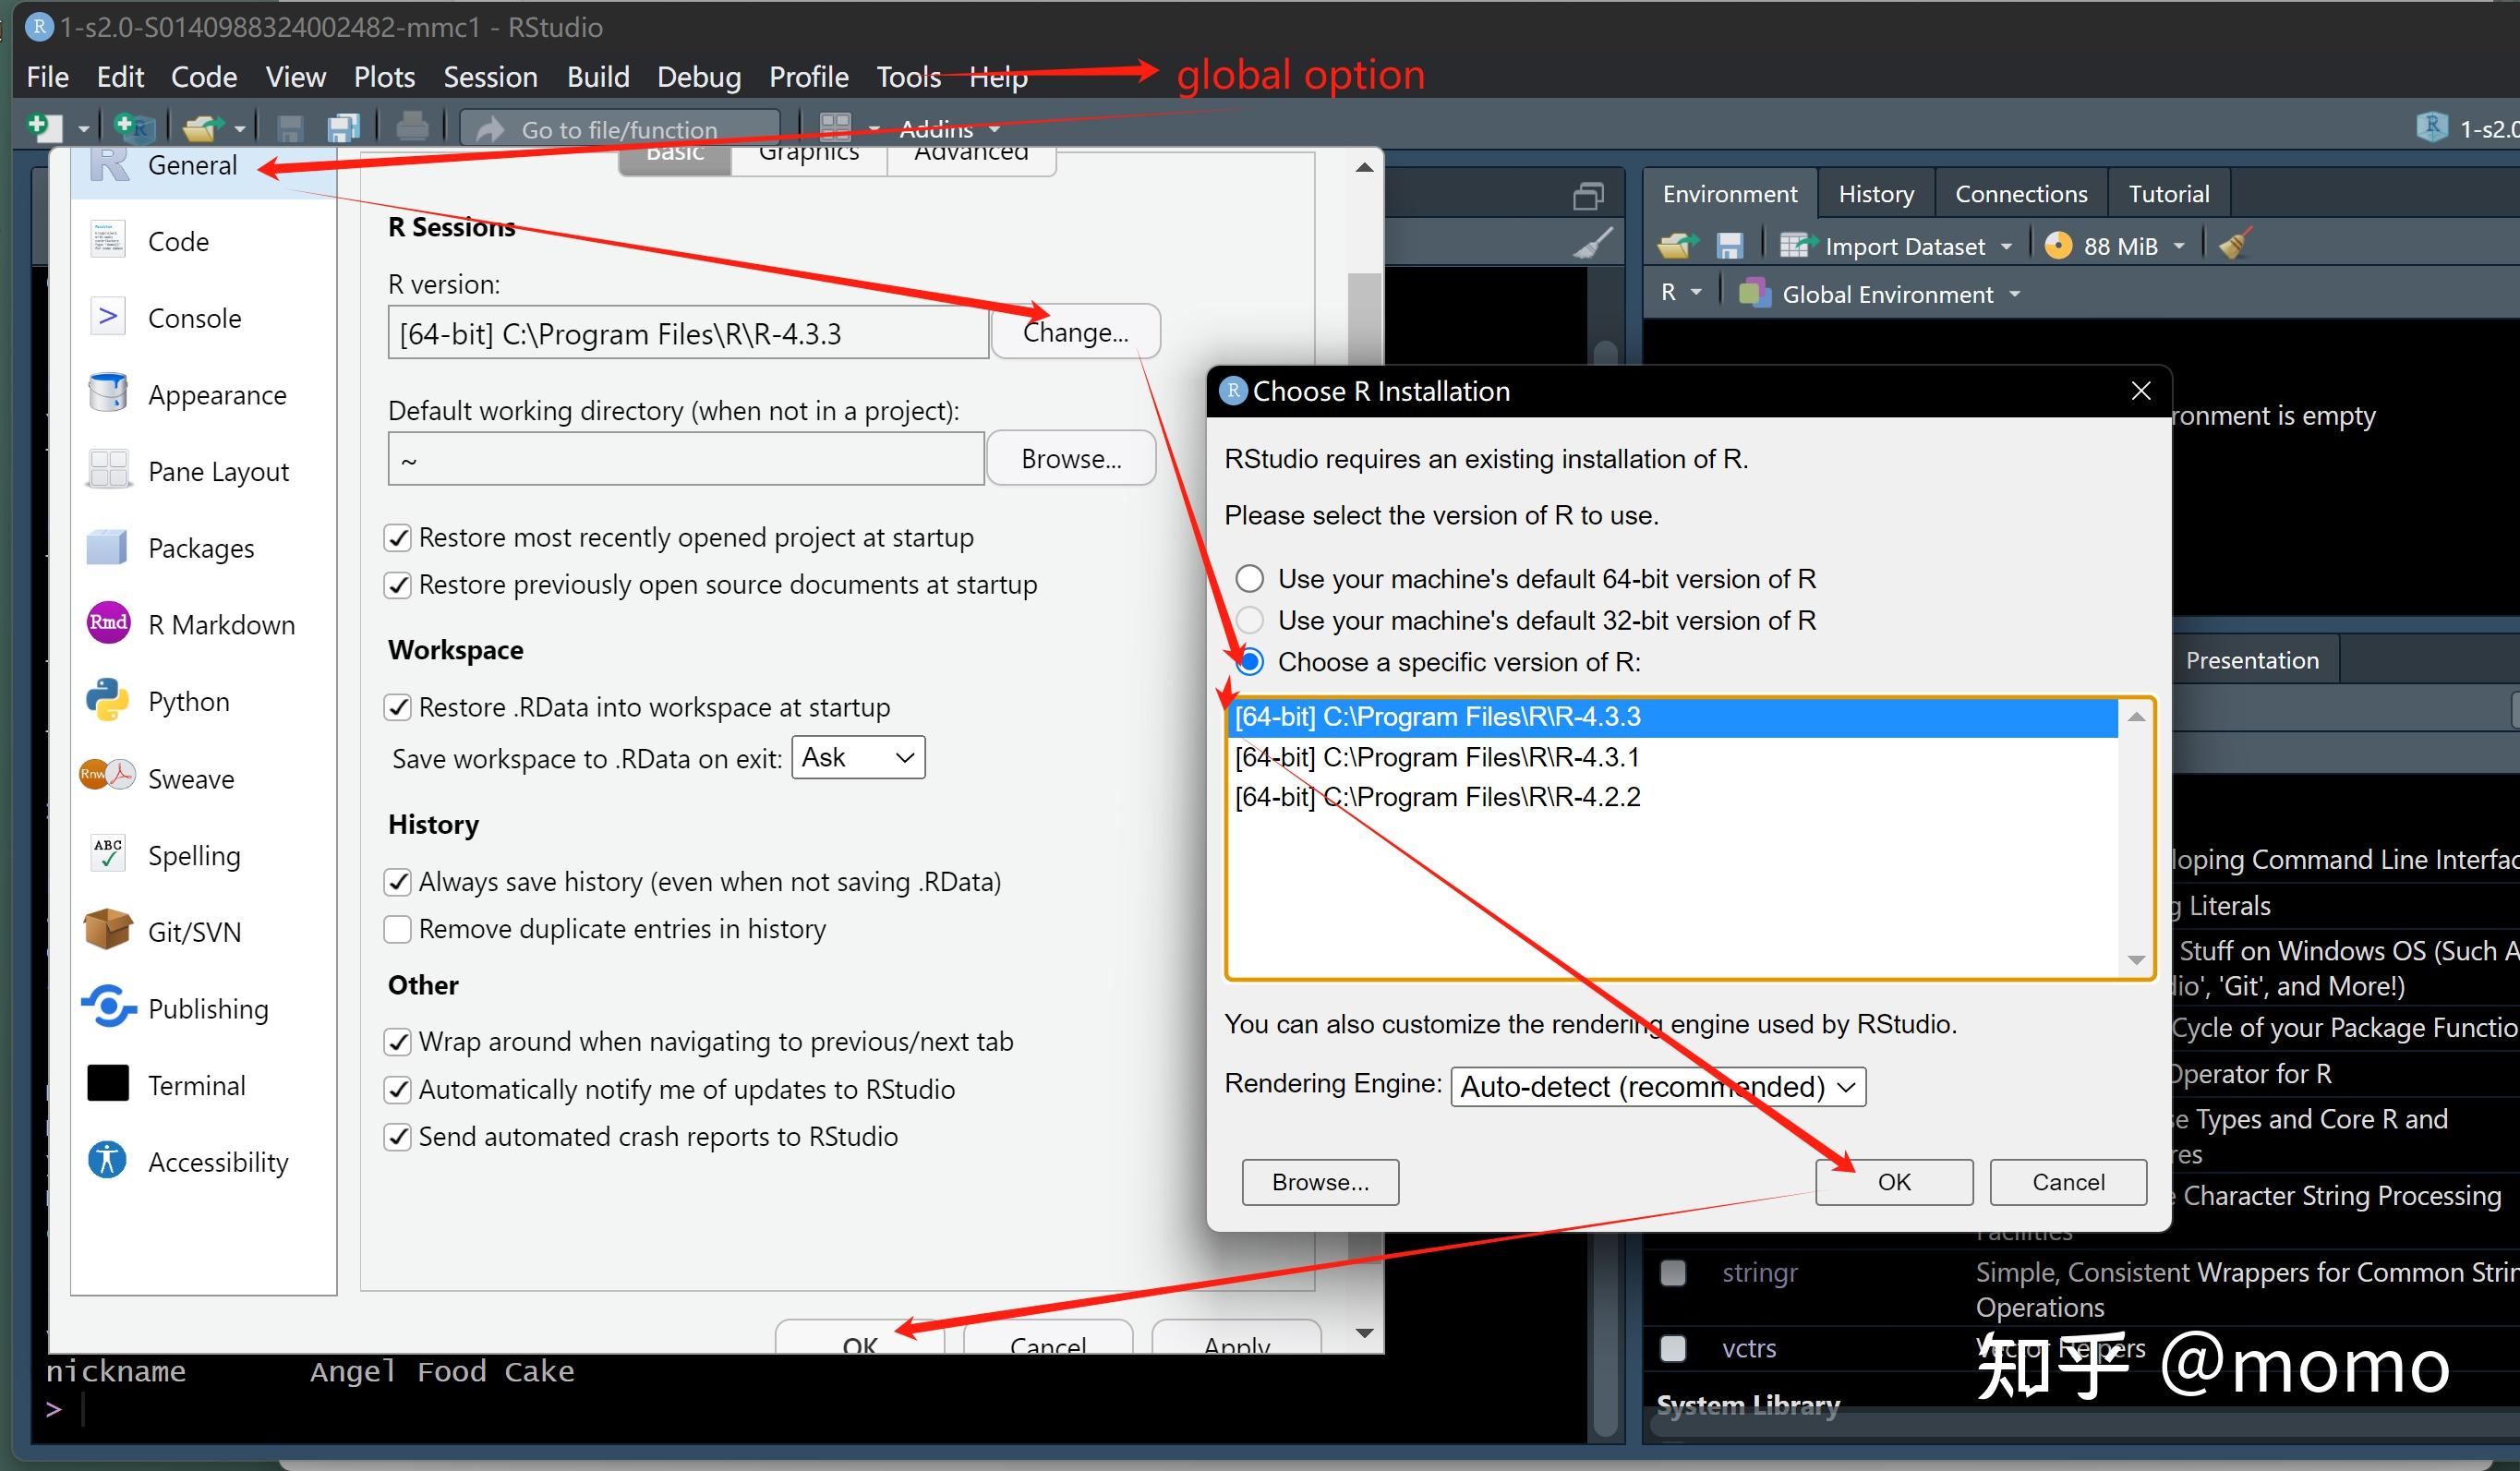Open the Session menu
The image size is (2520, 1471).
490,77
